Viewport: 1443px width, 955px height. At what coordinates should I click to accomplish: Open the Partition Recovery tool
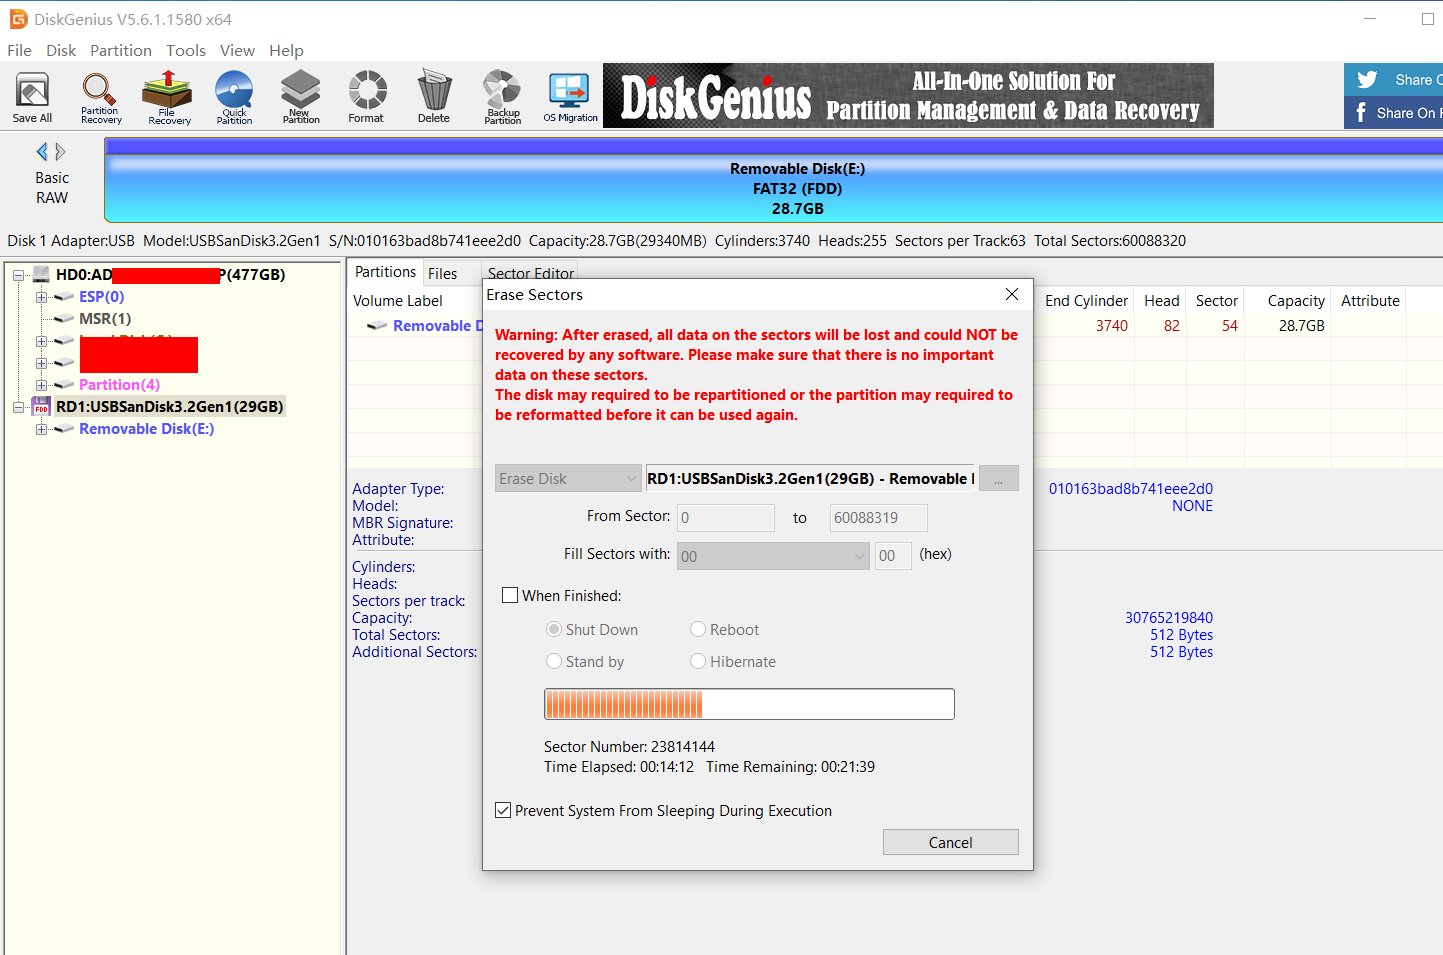100,97
